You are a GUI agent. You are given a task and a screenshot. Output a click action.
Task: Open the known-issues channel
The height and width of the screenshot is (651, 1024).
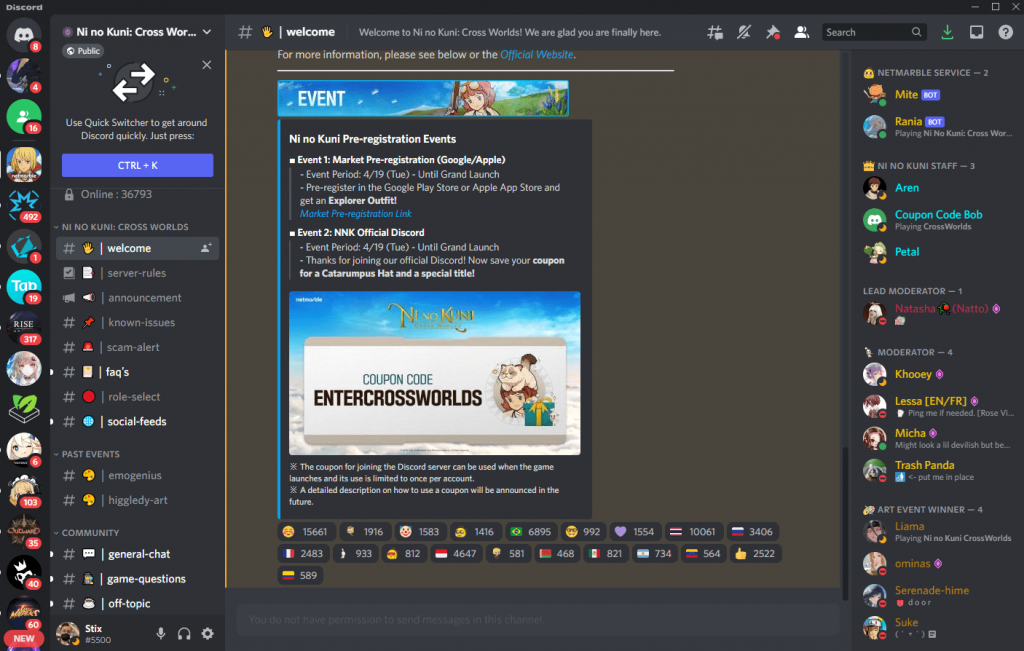click(137, 323)
